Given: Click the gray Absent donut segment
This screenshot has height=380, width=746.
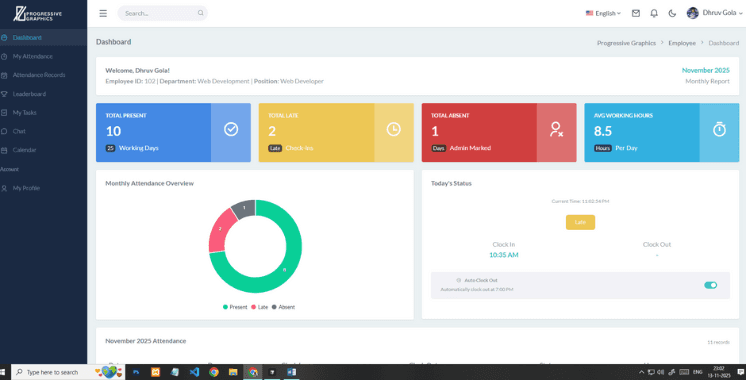Looking at the screenshot, I should (x=245, y=208).
